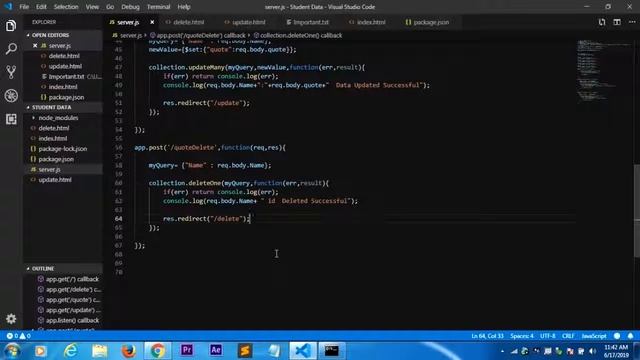Open the Terminal menu
The width and height of the screenshot is (640, 360).
pos(158,7)
